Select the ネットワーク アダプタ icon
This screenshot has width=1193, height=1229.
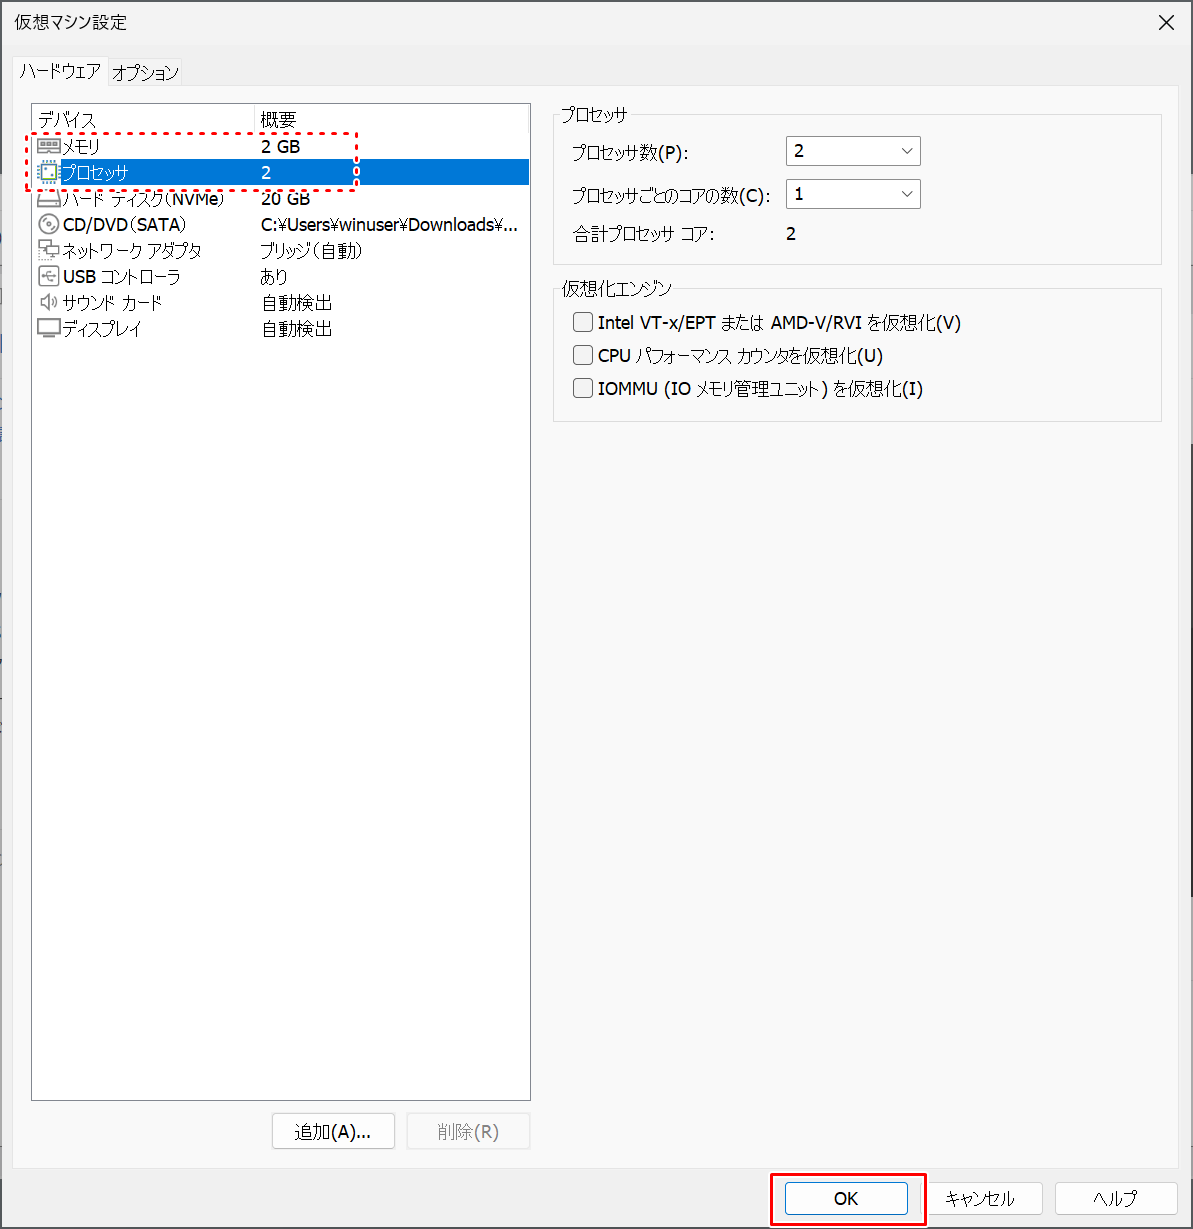(48, 249)
